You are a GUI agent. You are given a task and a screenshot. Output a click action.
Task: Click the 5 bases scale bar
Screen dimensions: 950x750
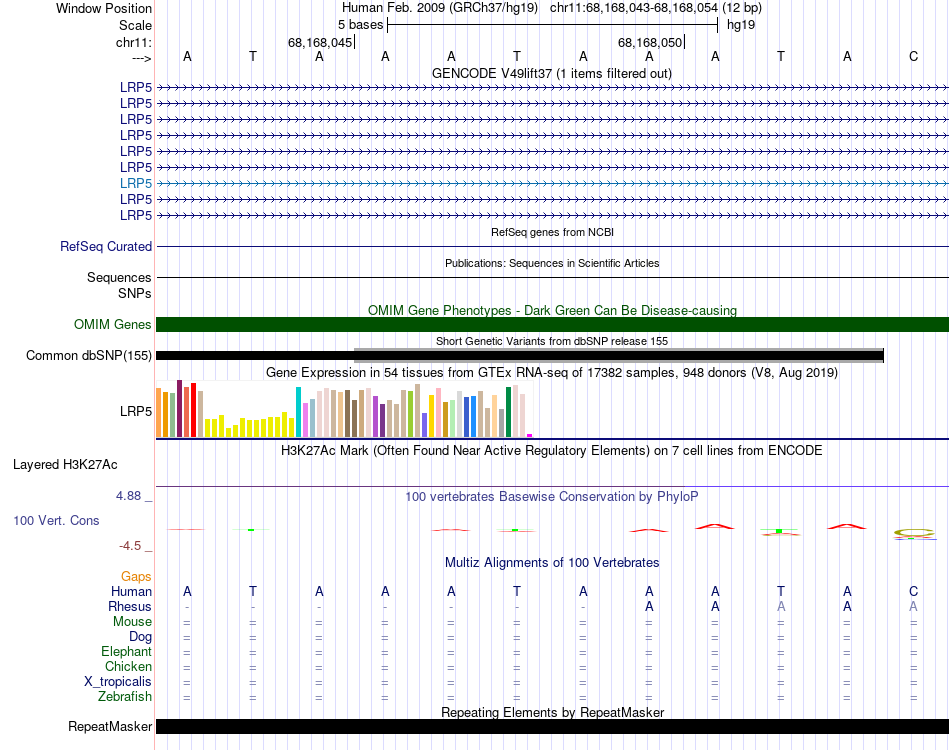pyautogui.click(x=553, y=25)
